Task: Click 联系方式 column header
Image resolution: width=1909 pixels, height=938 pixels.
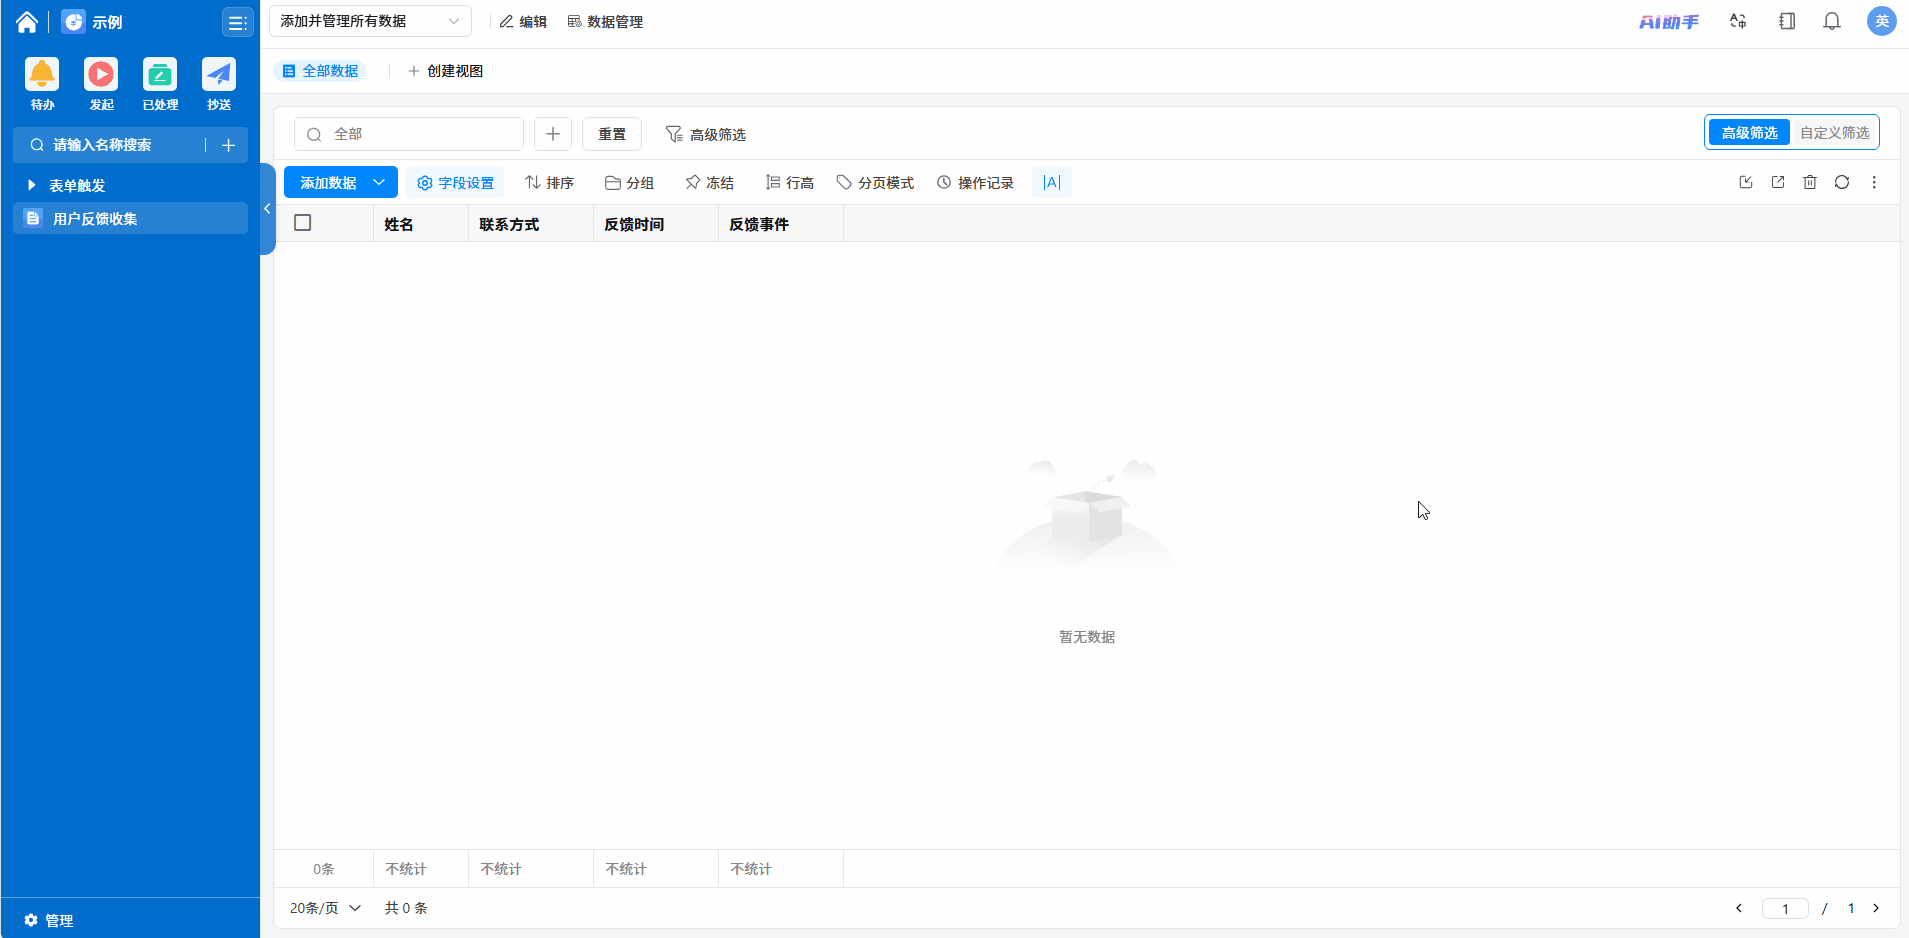Action: (x=530, y=224)
